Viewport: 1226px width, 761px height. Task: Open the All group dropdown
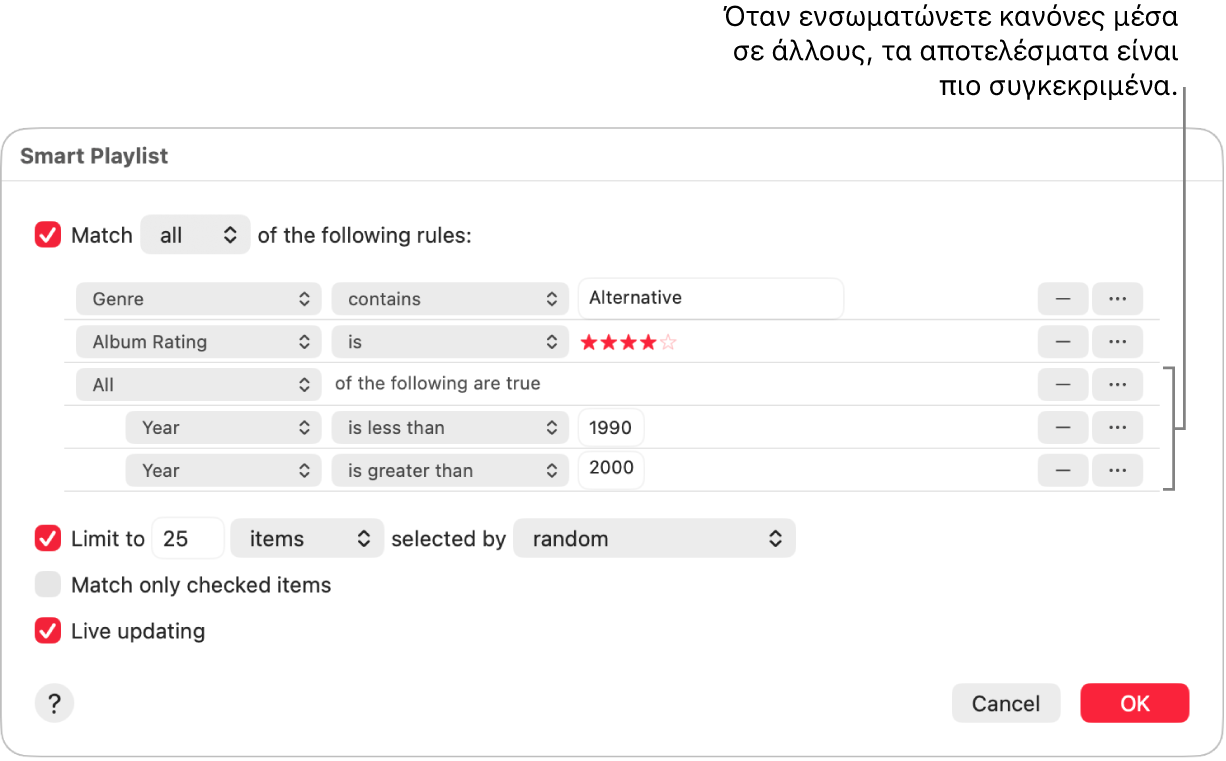click(199, 384)
